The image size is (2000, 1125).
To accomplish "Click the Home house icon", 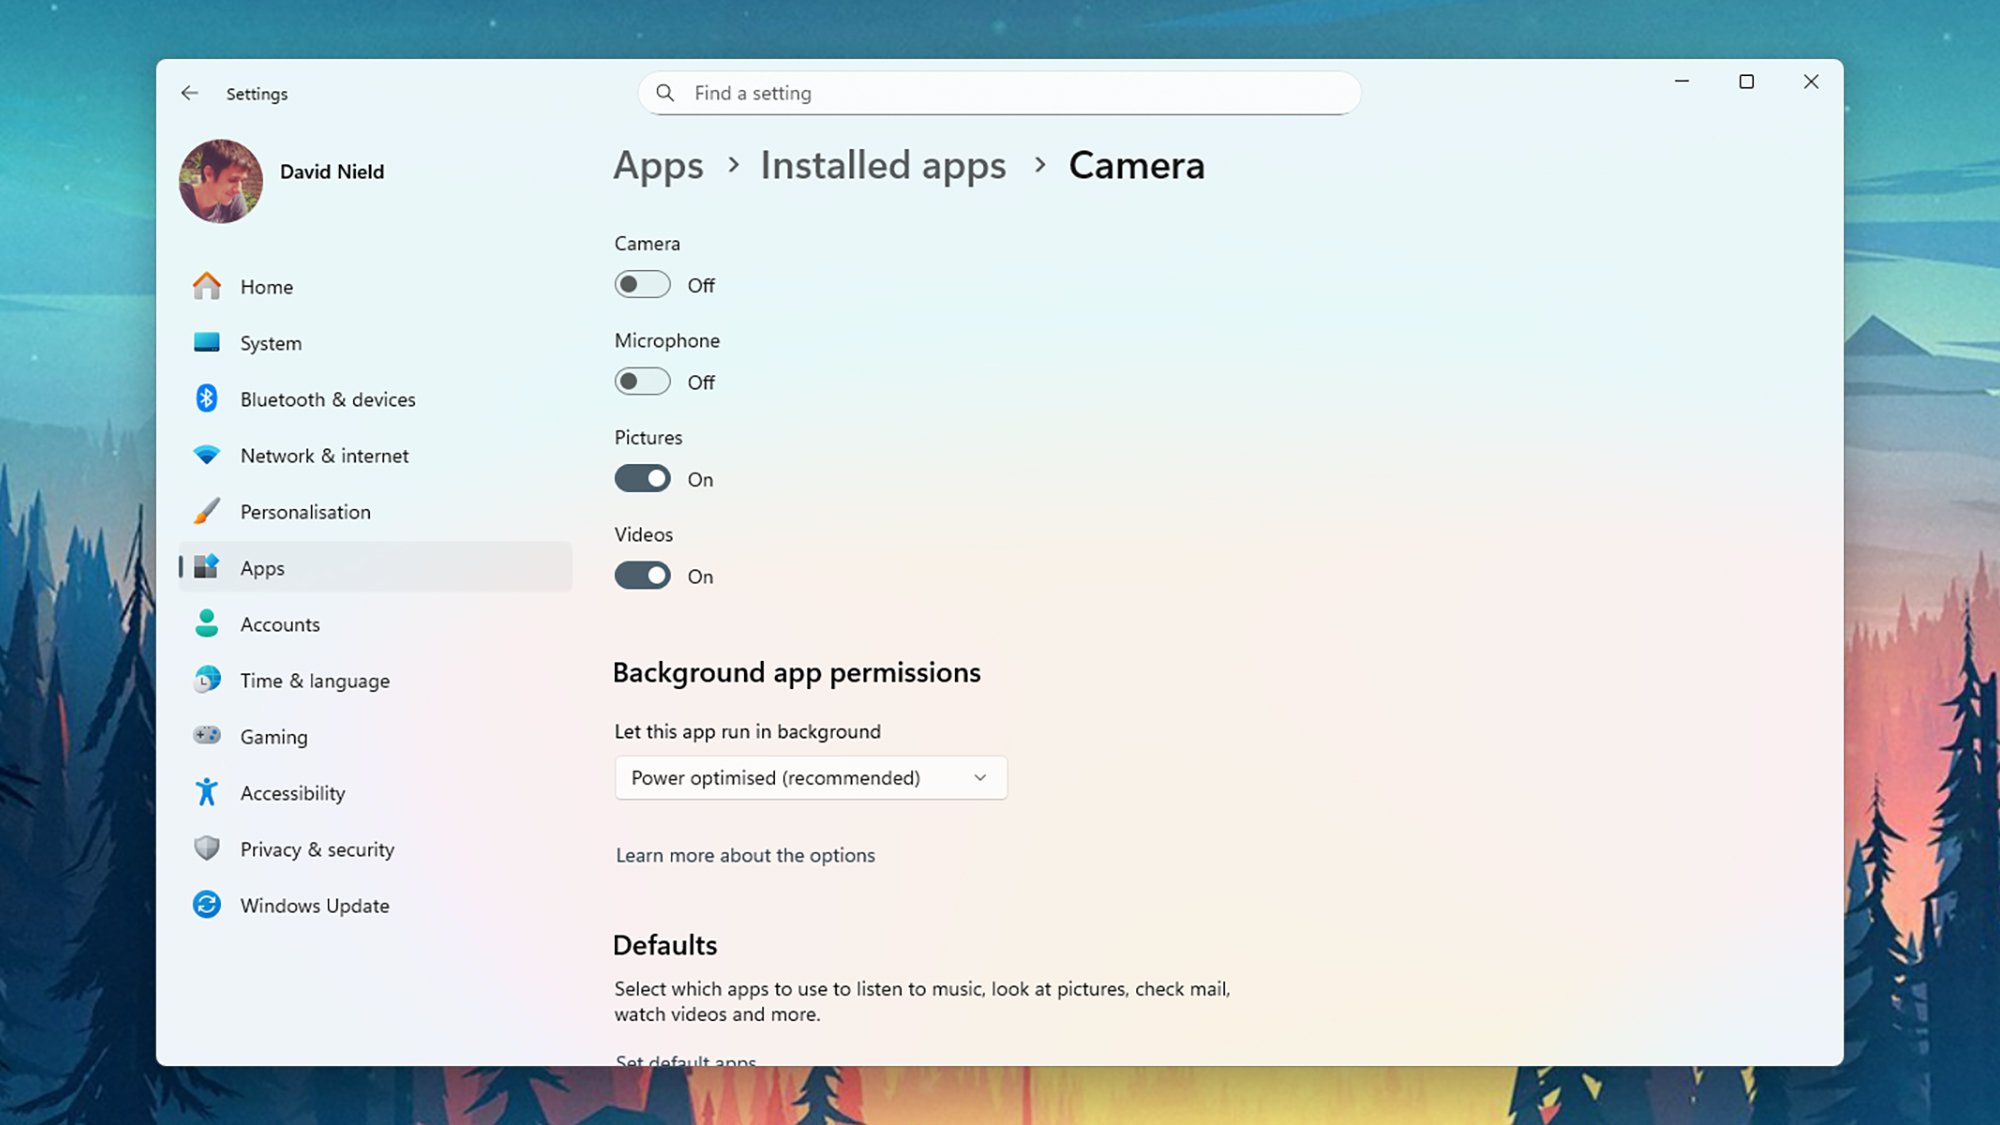I will (207, 286).
